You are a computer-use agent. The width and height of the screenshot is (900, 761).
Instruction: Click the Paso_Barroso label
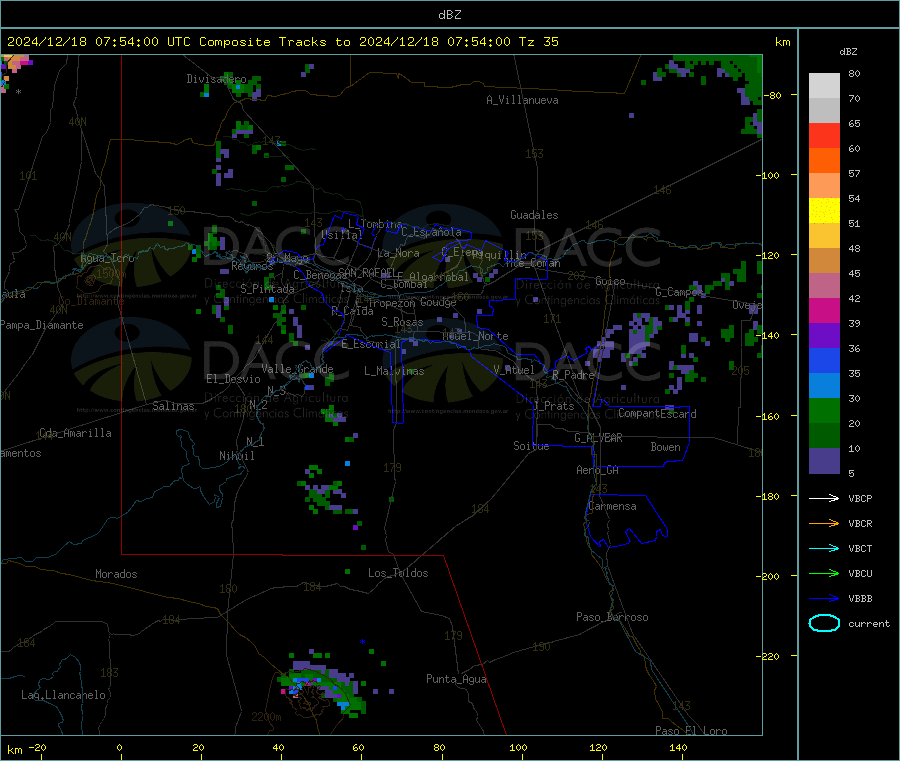point(612,617)
